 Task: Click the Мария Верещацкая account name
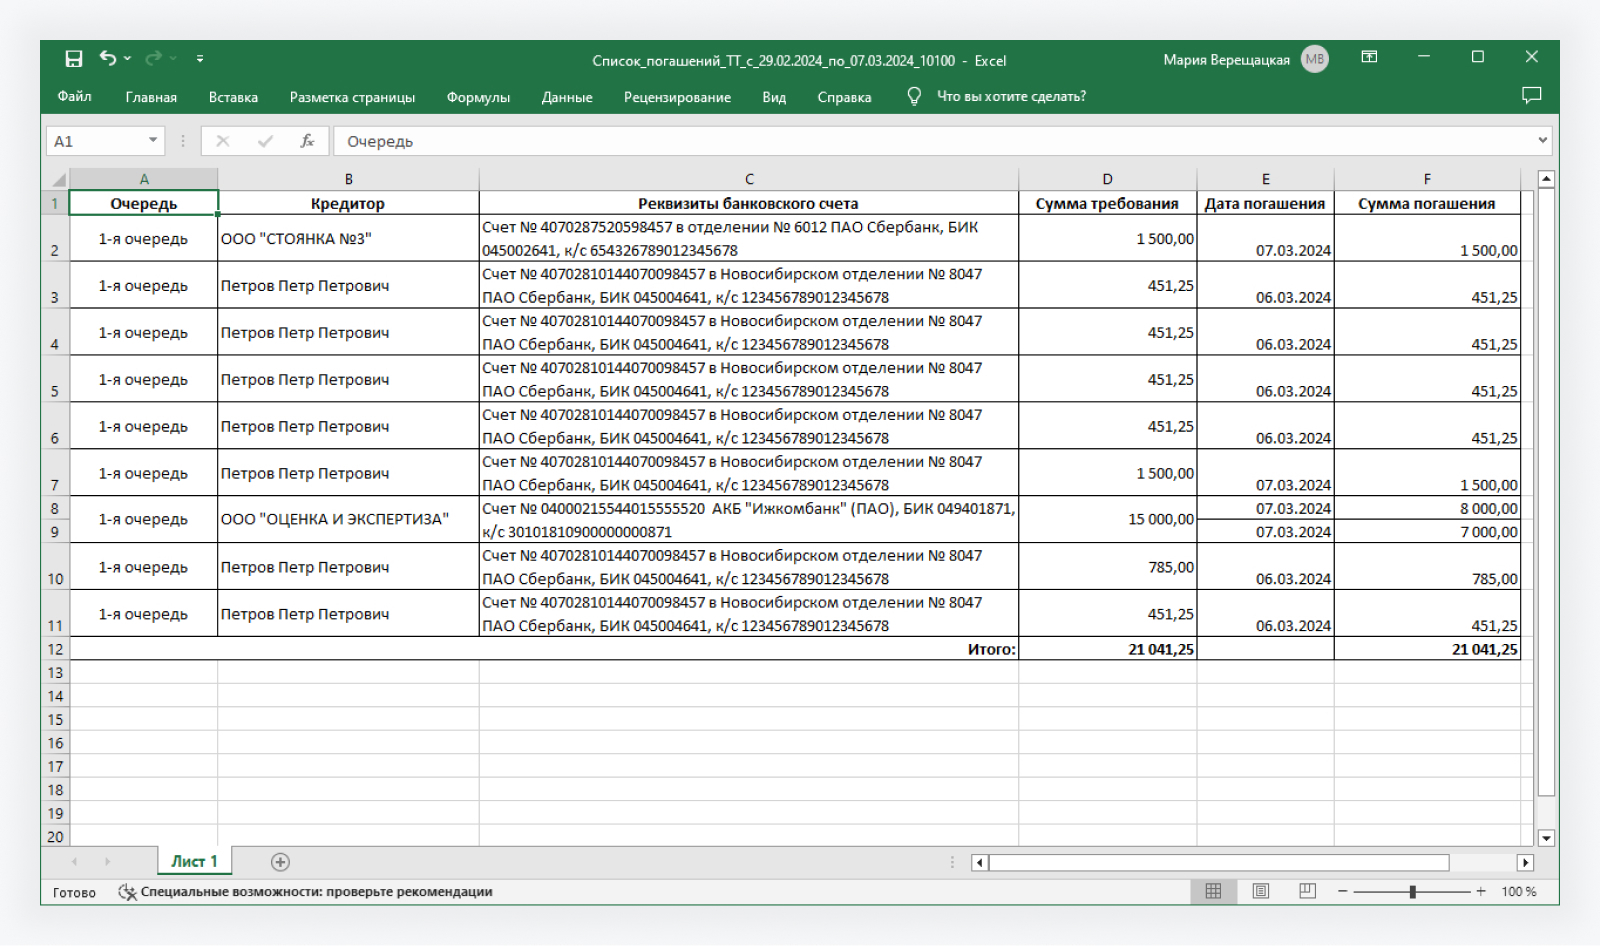(x=1226, y=60)
